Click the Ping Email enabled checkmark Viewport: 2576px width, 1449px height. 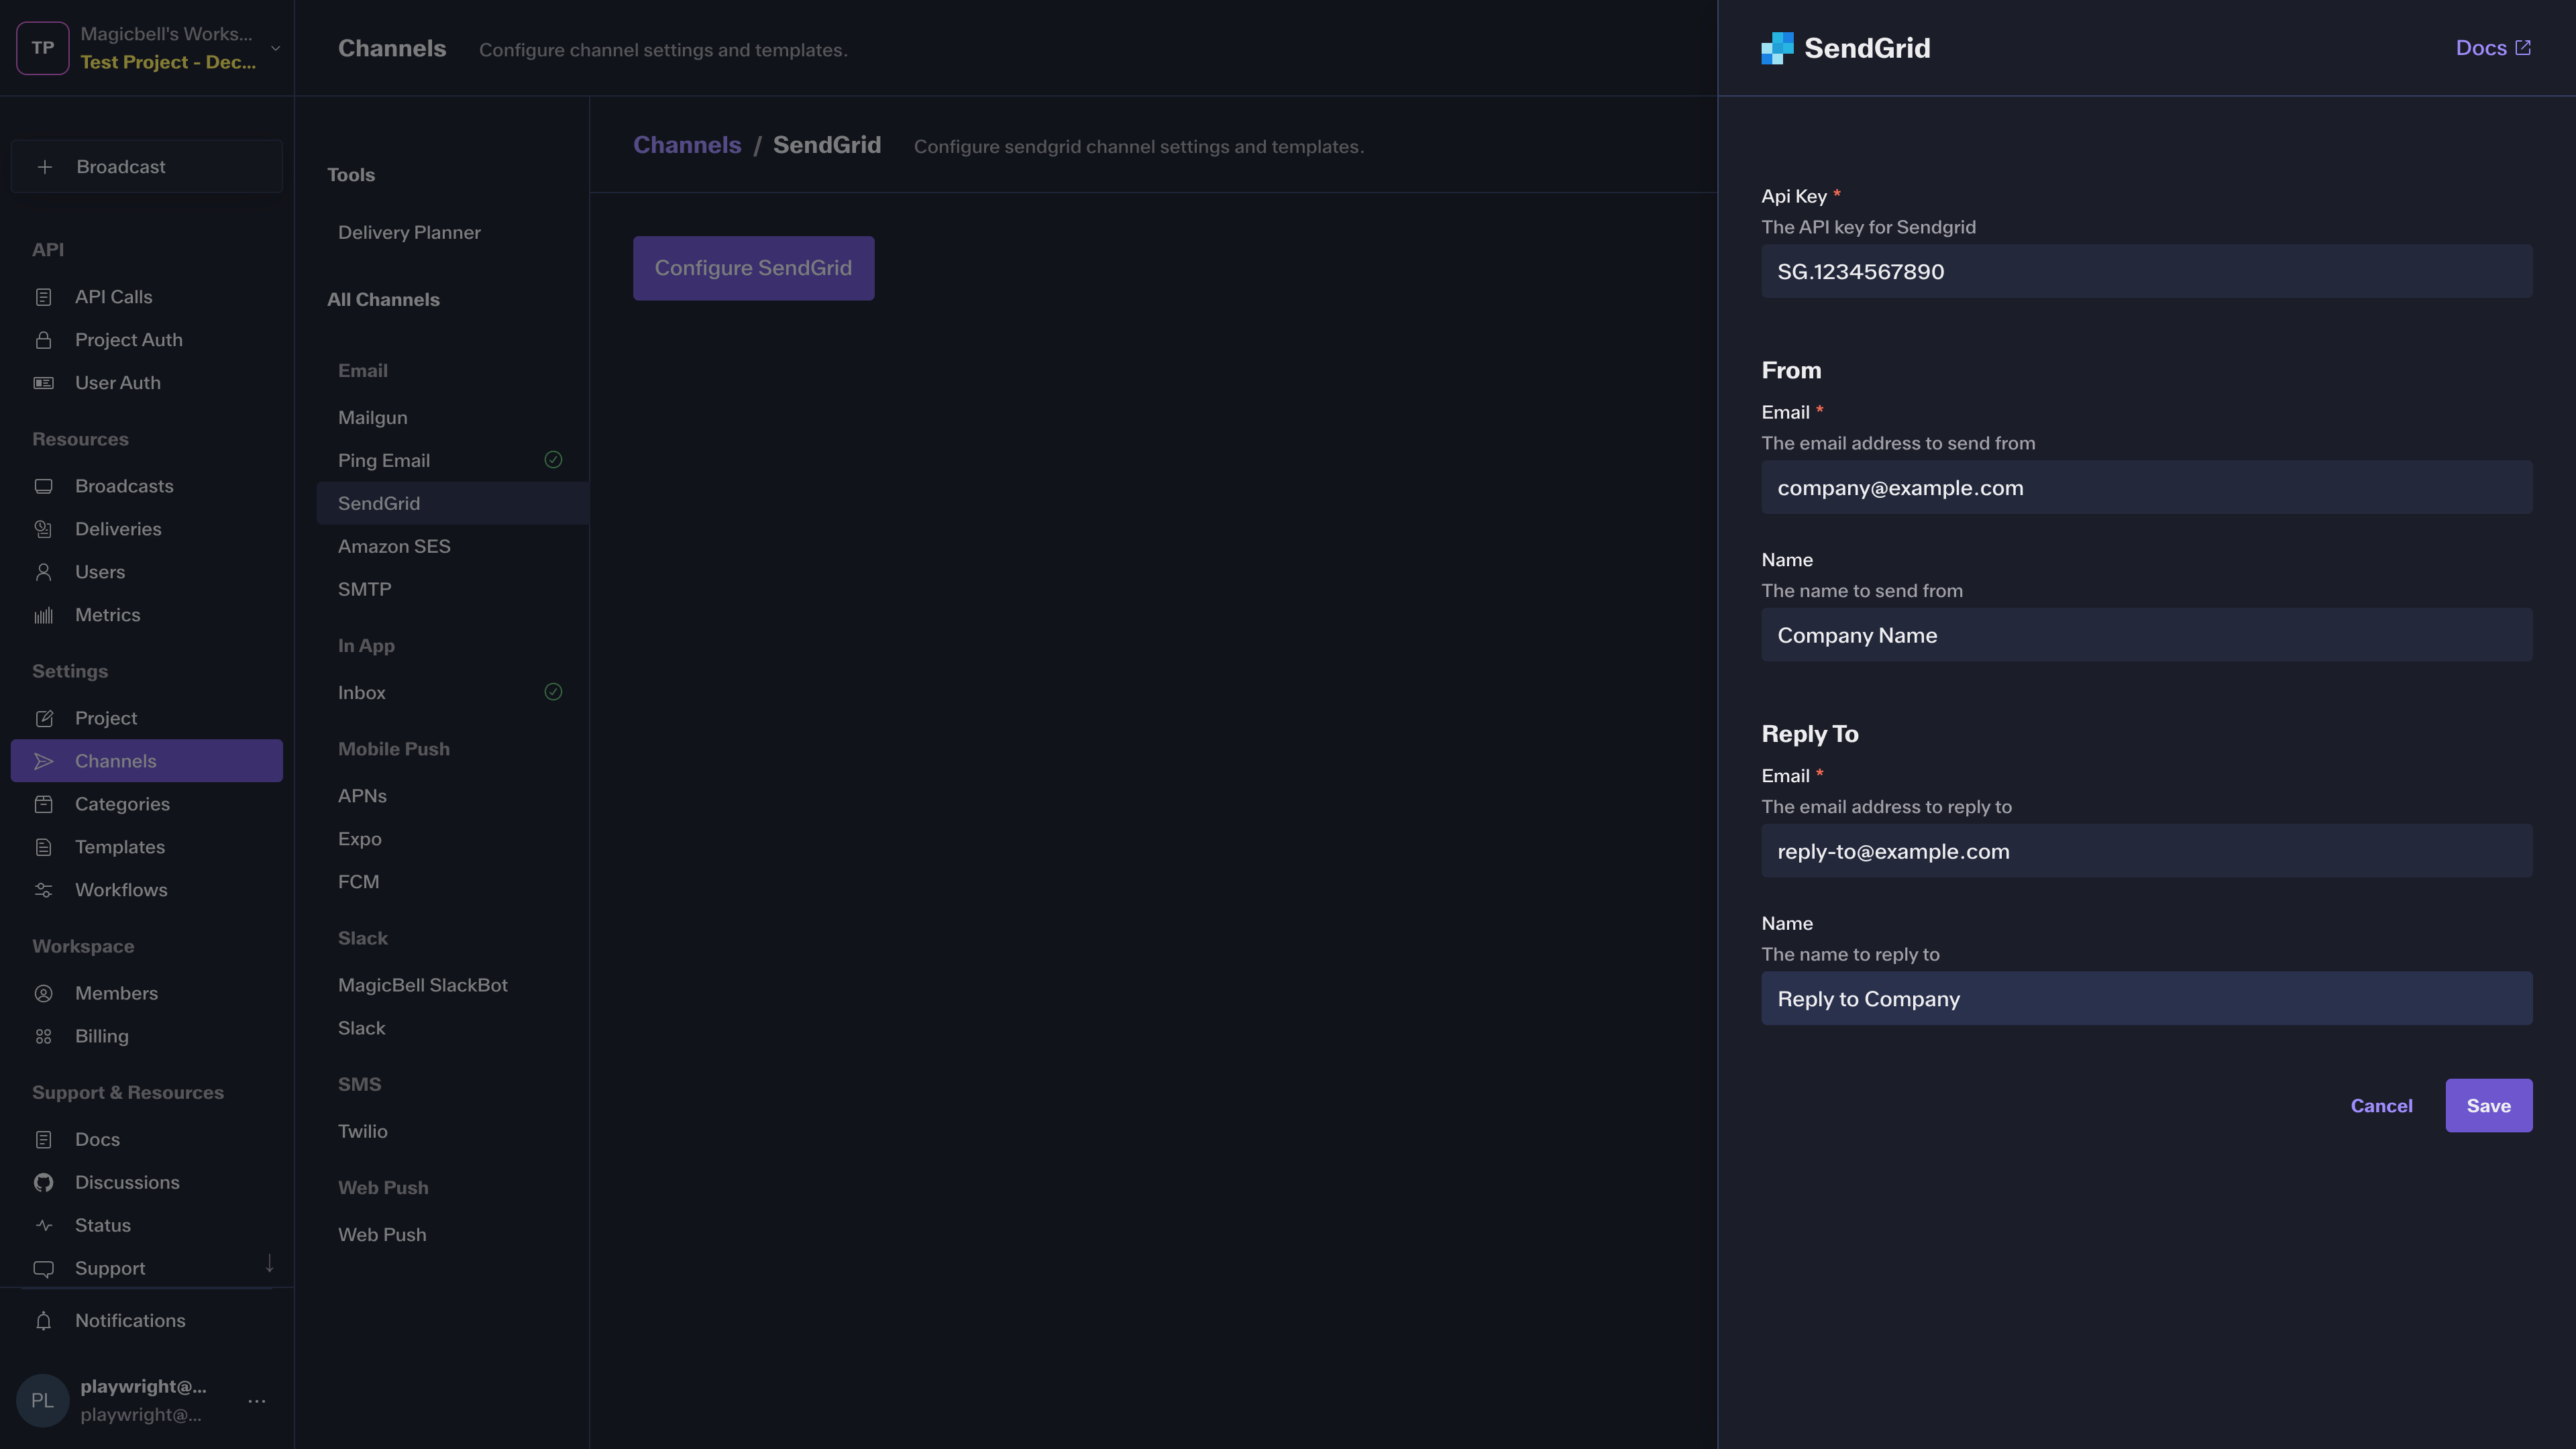[553, 460]
